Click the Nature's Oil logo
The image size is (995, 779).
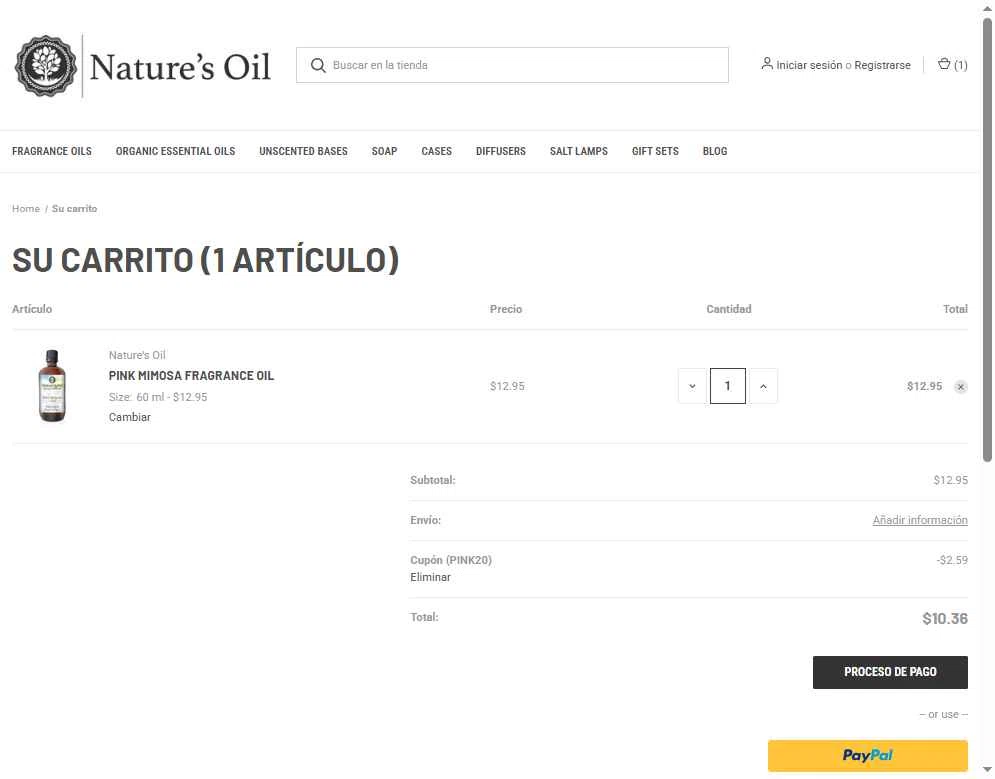coord(143,66)
